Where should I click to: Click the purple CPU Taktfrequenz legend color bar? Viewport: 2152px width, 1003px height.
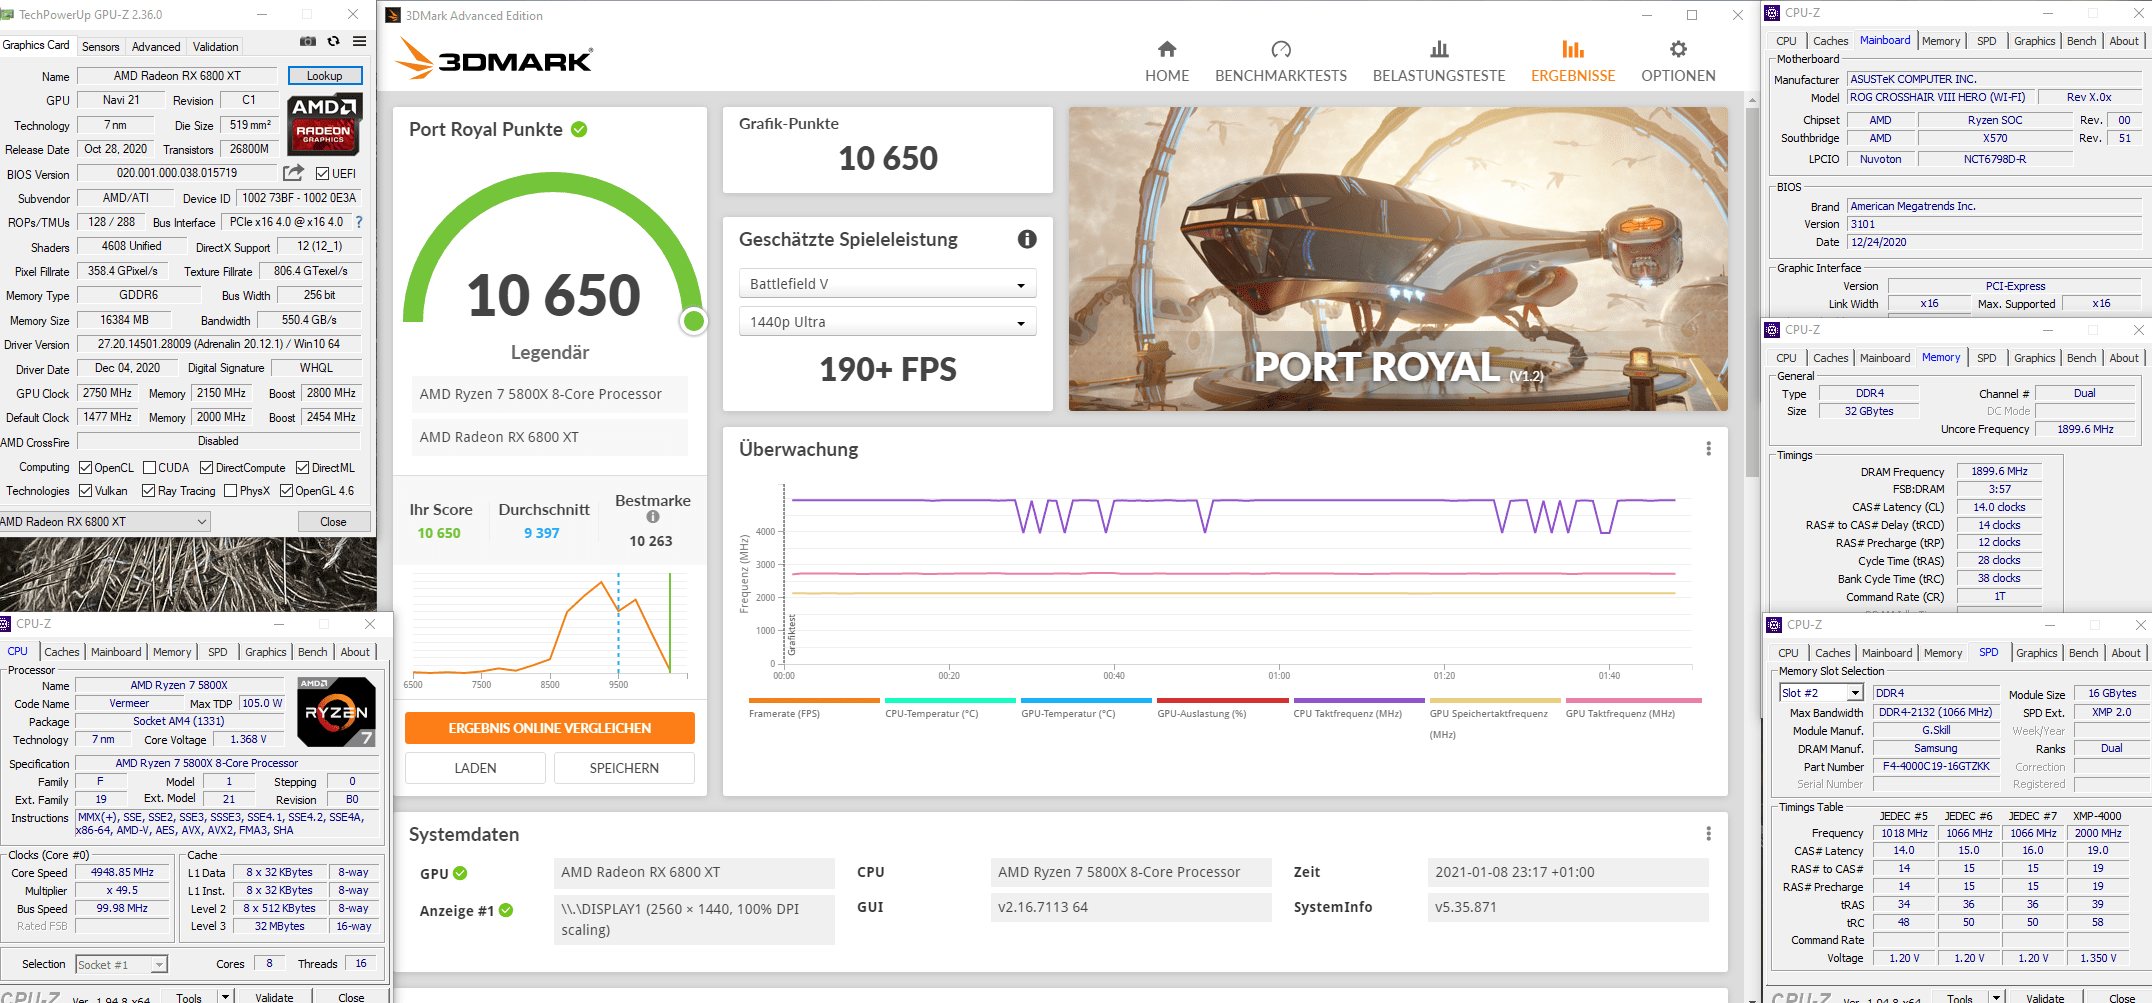(1359, 700)
